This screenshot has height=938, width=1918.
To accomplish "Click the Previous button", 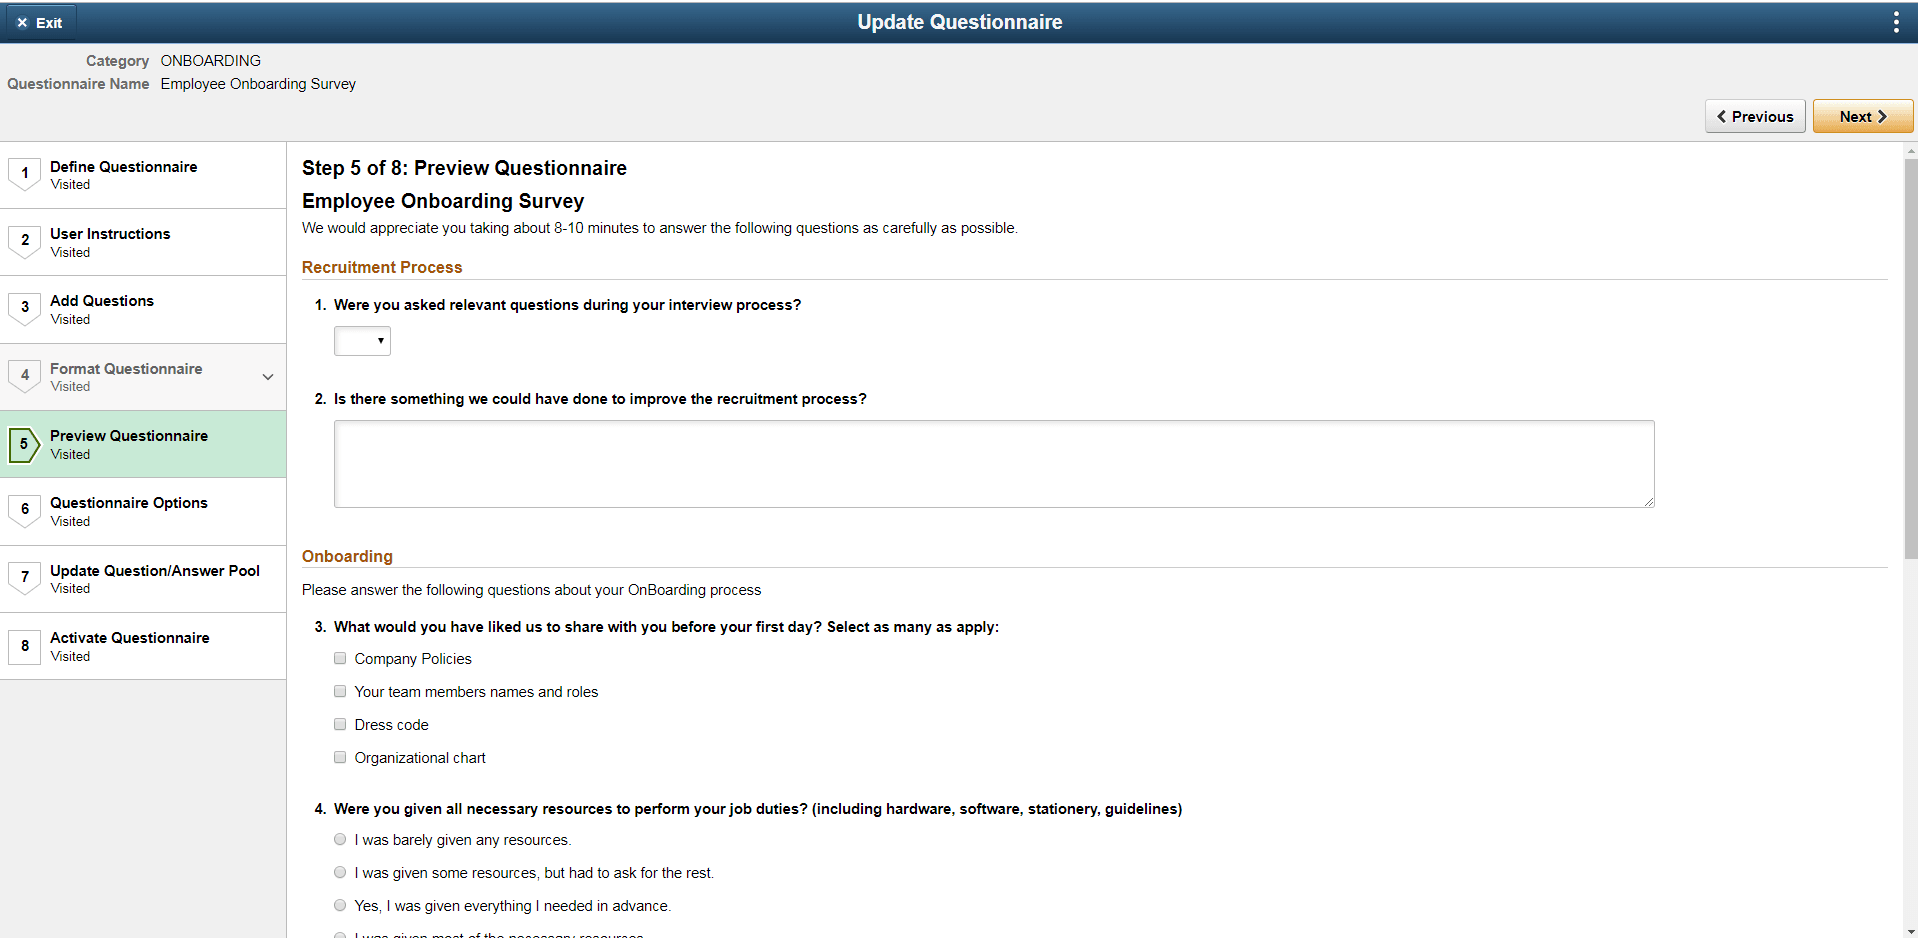I will point(1755,116).
